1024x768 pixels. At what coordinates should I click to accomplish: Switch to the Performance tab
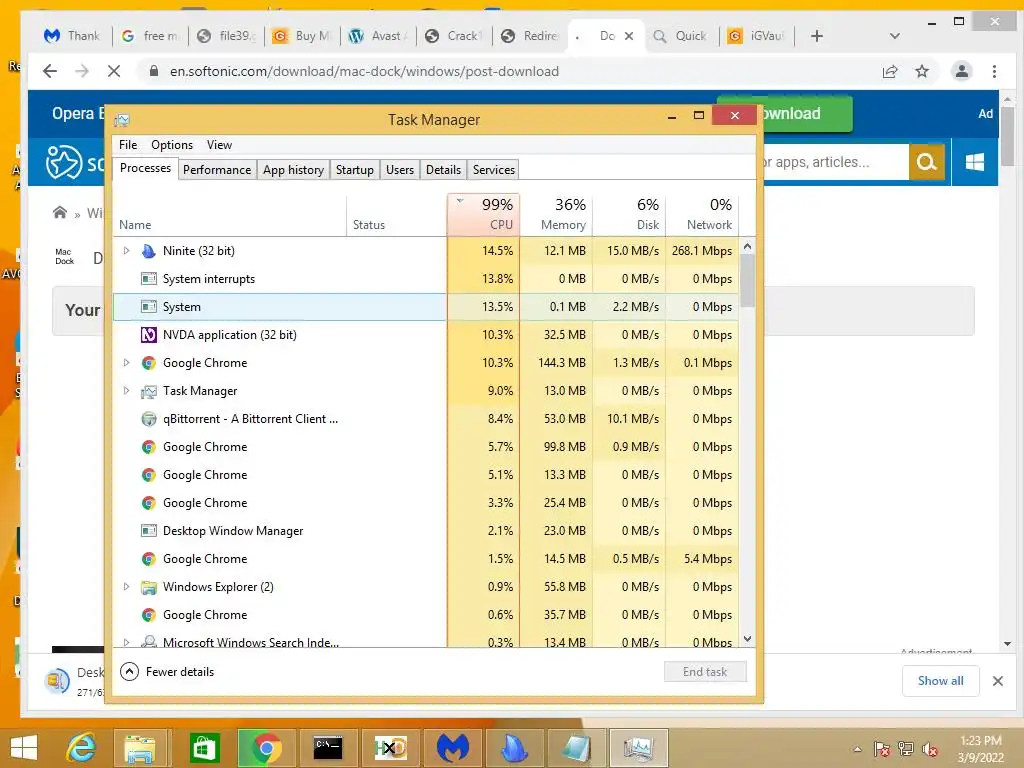(217, 170)
